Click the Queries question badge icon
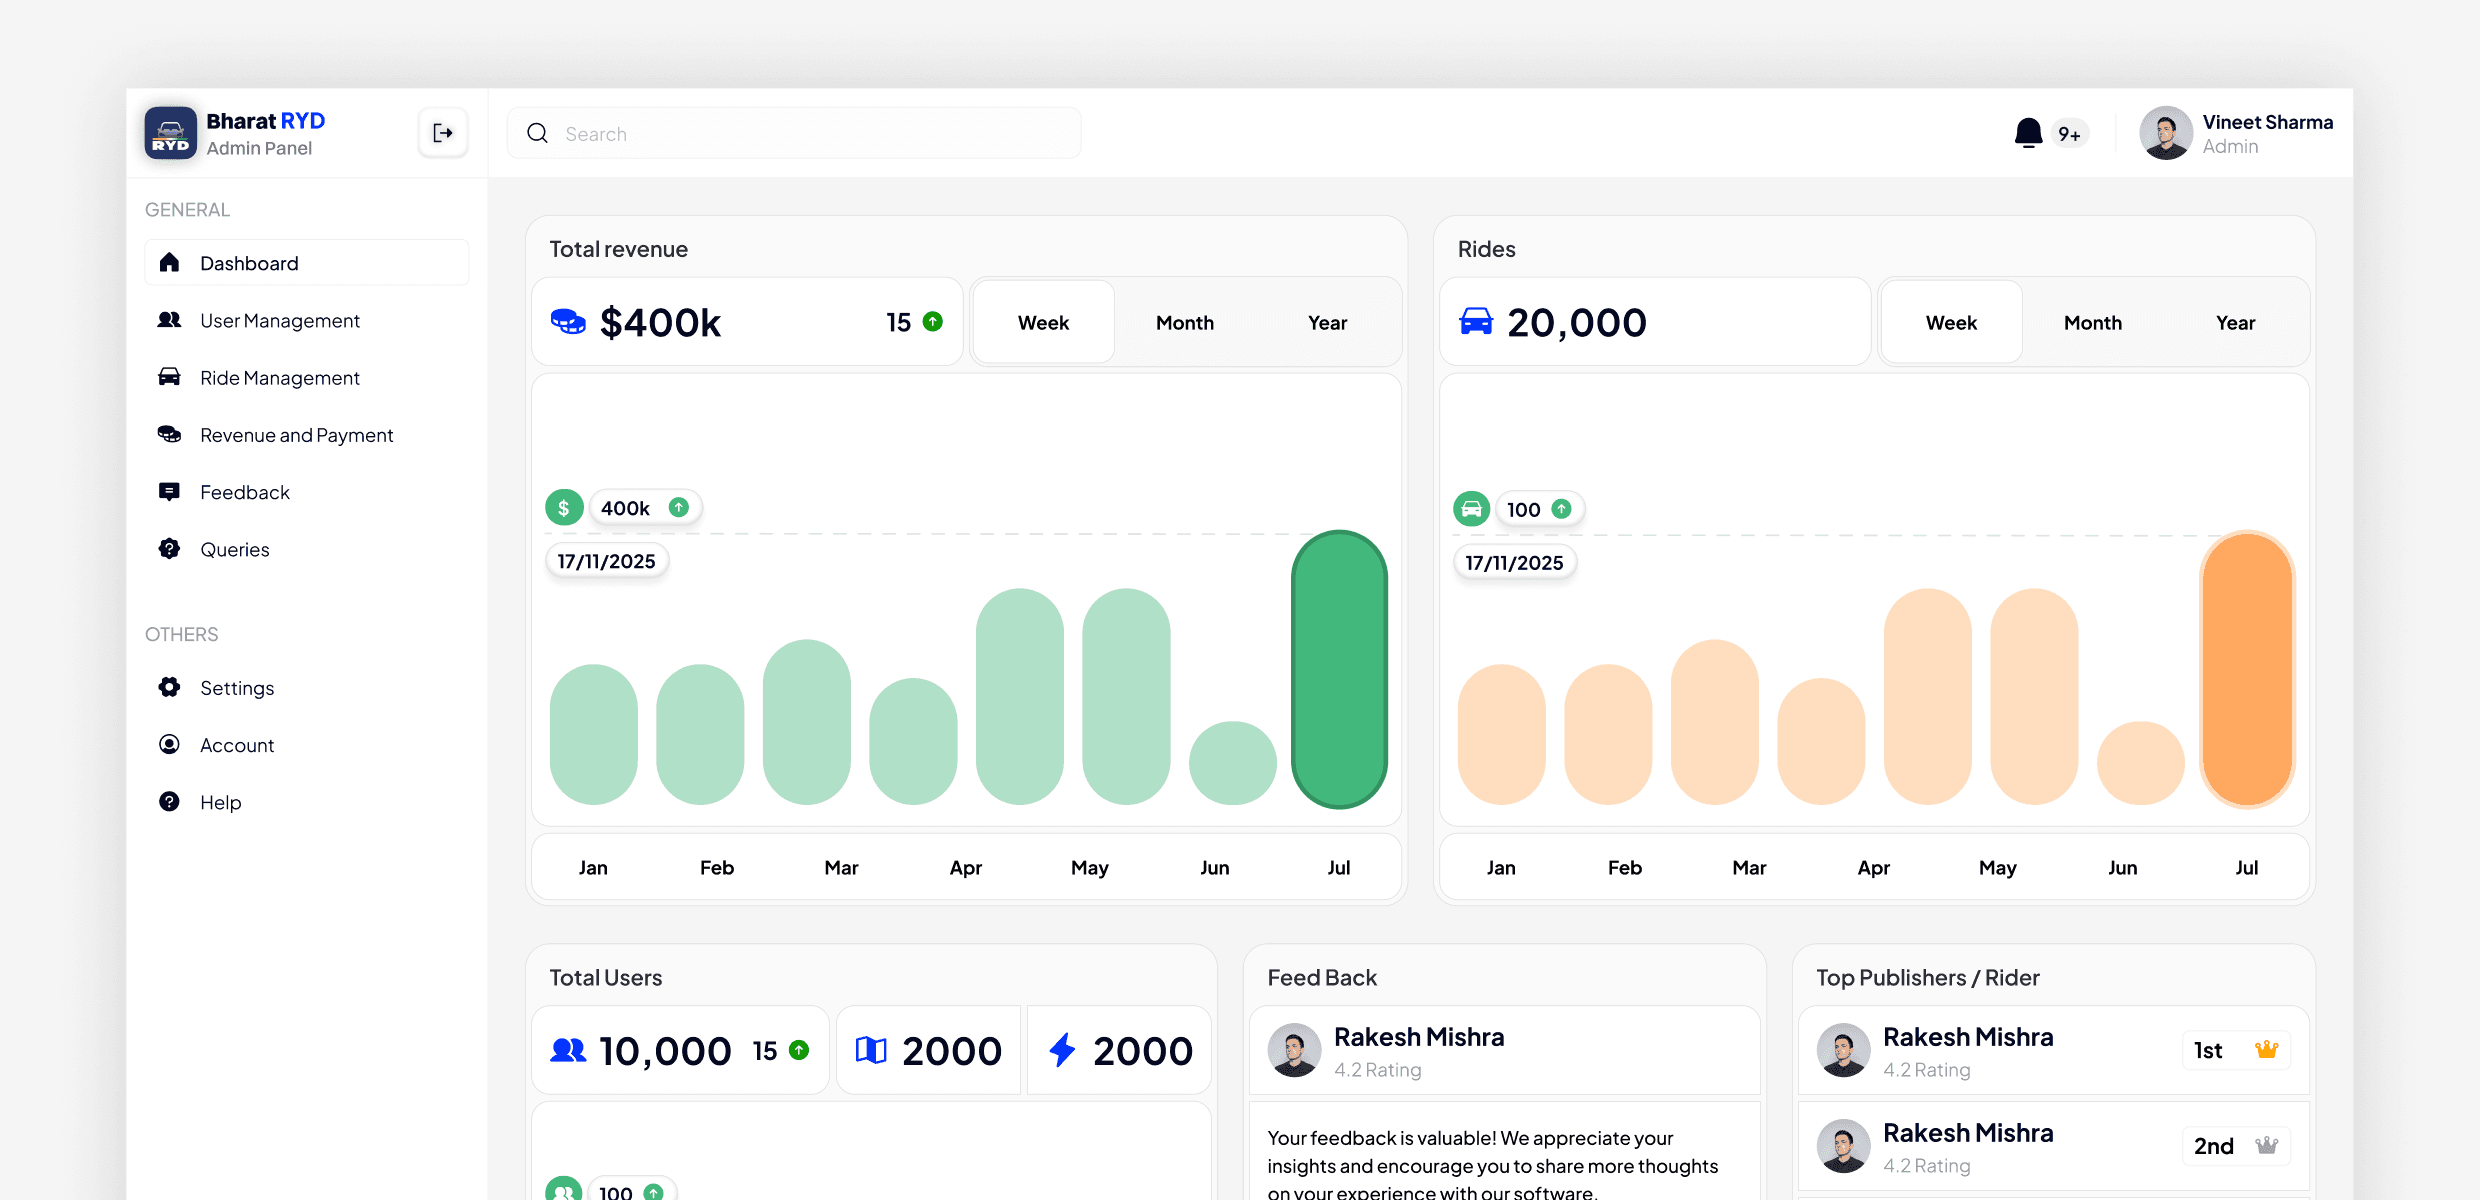The width and height of the screenshot is (2480, 1200). (169, 548)
